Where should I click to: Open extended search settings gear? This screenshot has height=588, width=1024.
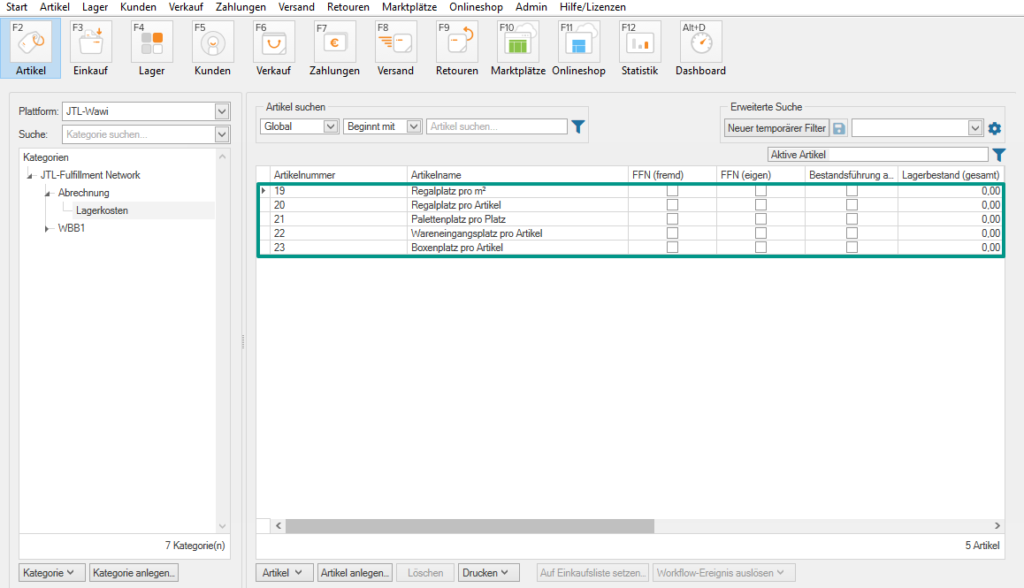(x=994, y=128)
